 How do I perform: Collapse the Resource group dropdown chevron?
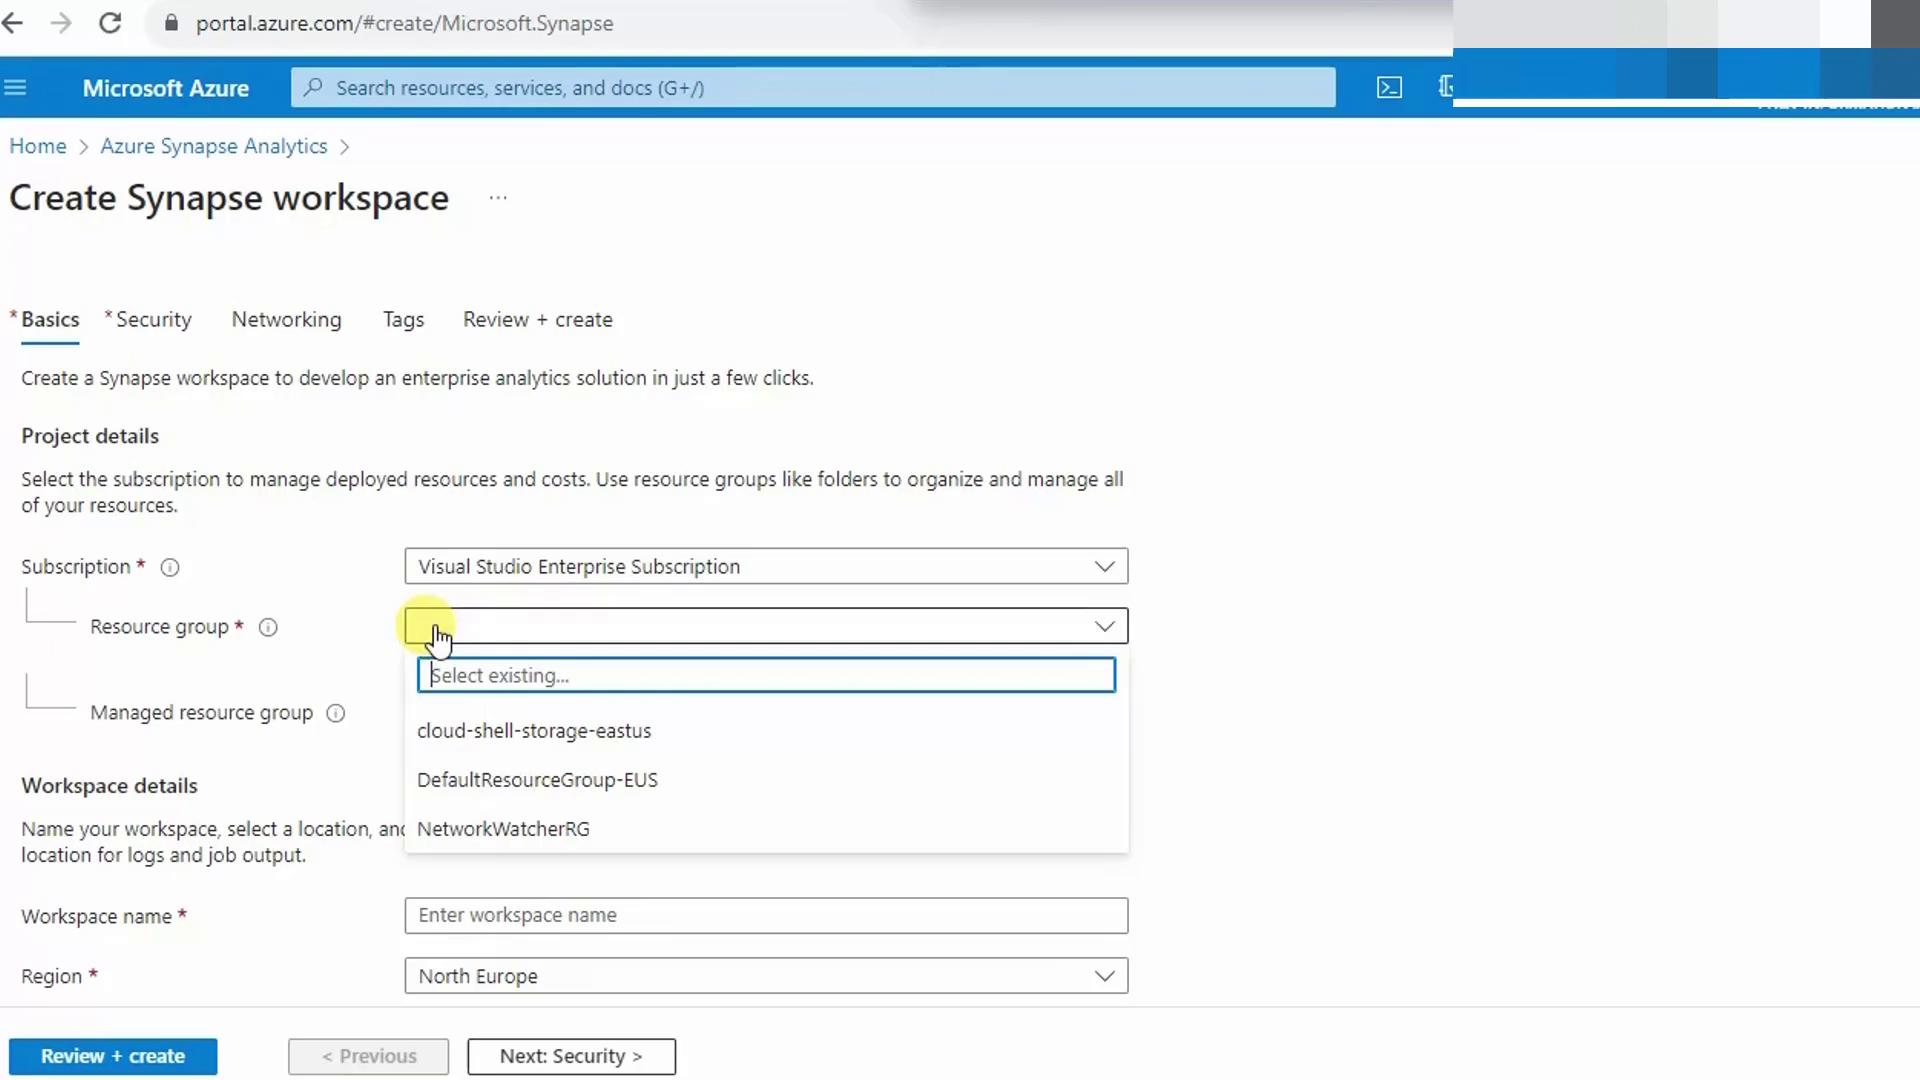[x=1104, y=626]
